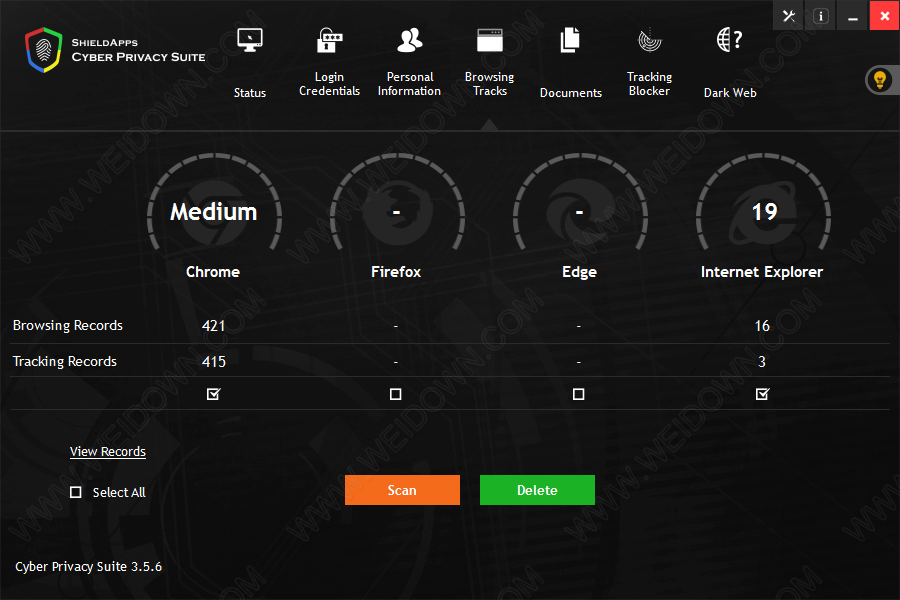The image size is (900, 600).
Task: Switch to the Login Credentials tab label
Action: click(329, 84)
